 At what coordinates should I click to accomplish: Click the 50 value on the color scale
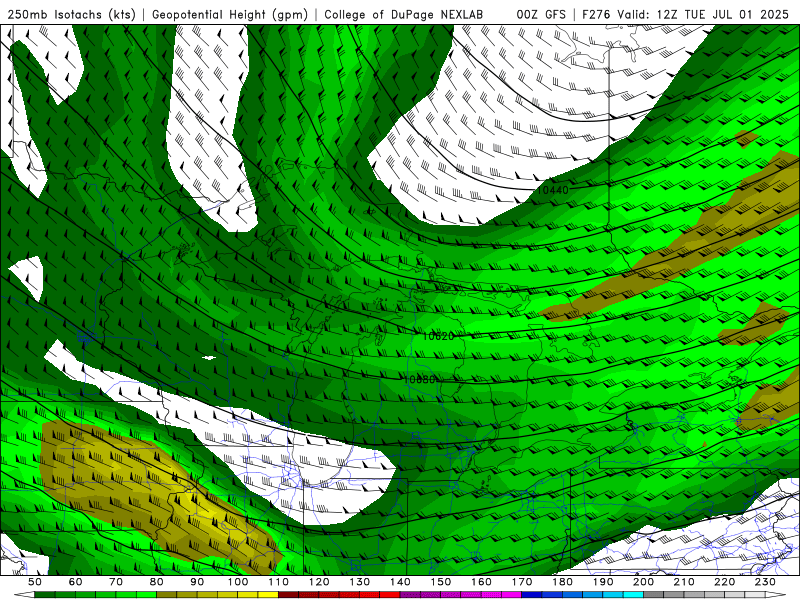coord(35,582)
